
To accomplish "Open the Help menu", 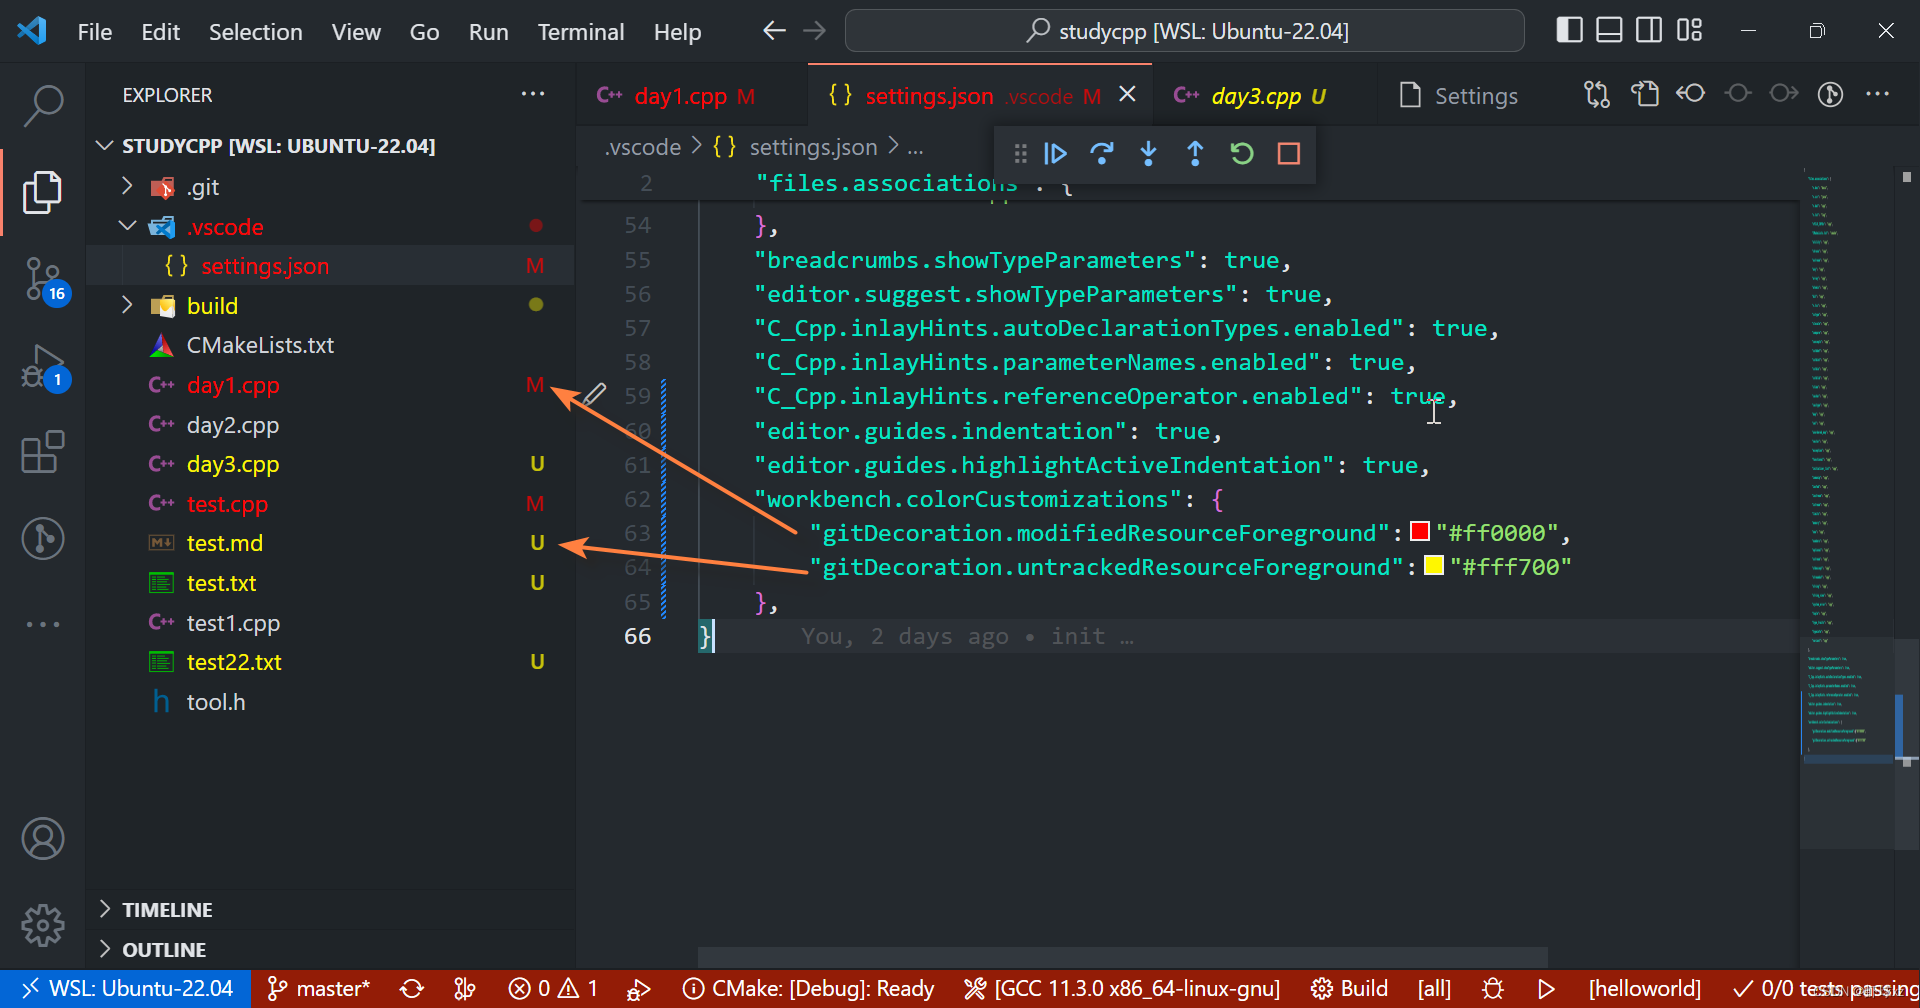I will point(678,32).
